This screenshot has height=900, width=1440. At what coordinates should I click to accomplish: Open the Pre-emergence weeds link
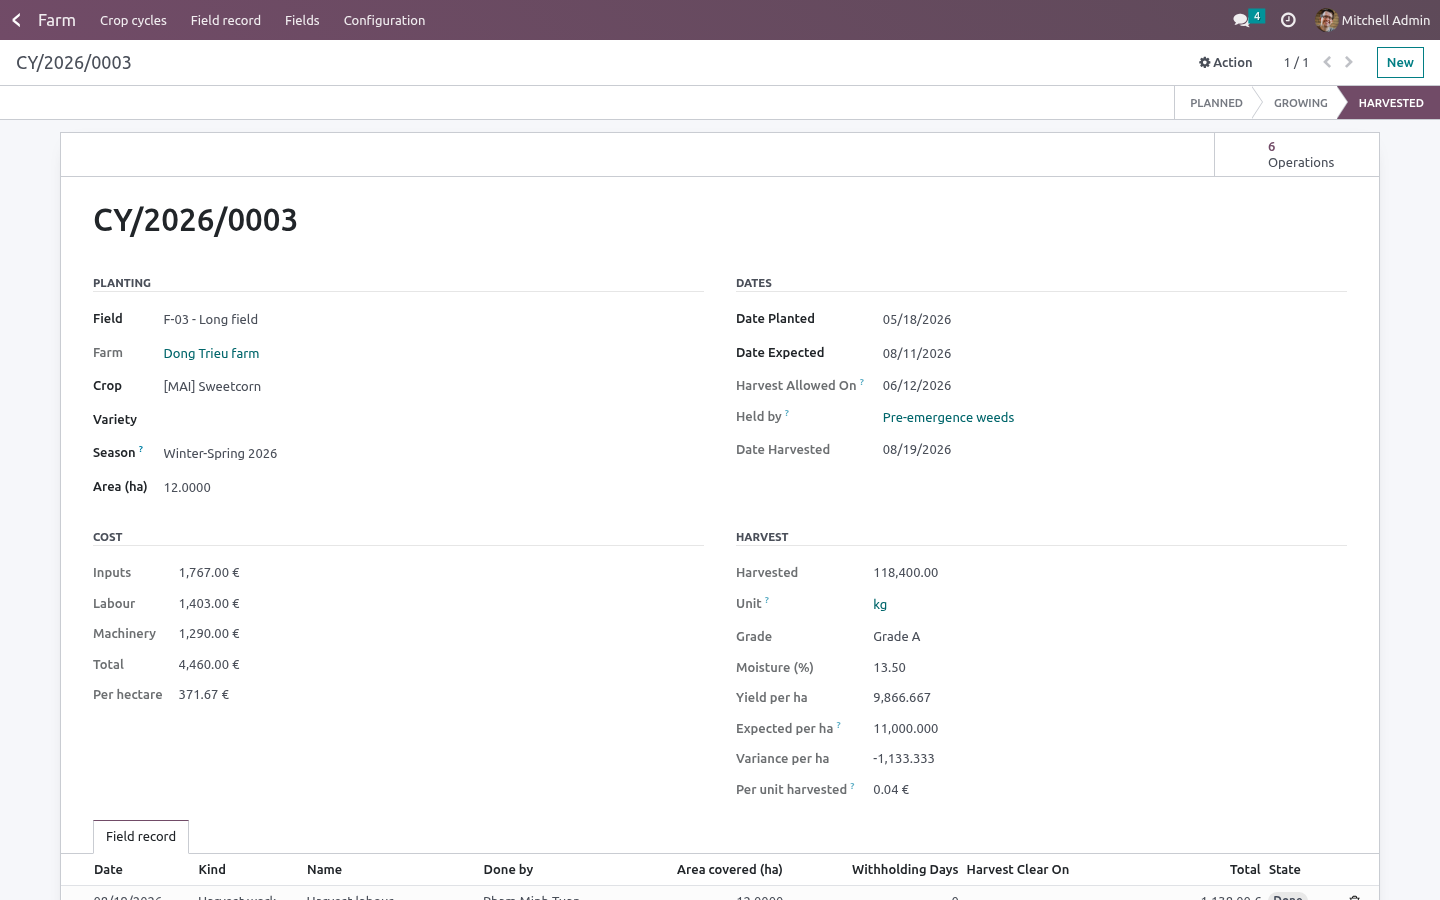[948, 417]
